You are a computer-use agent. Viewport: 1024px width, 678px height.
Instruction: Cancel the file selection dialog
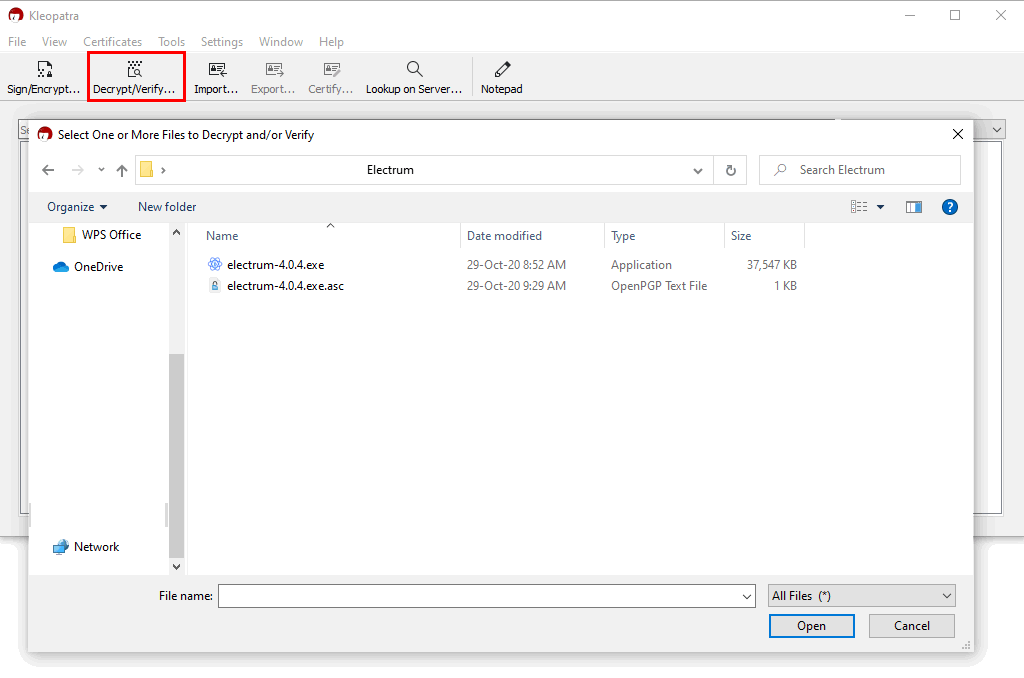911,626
